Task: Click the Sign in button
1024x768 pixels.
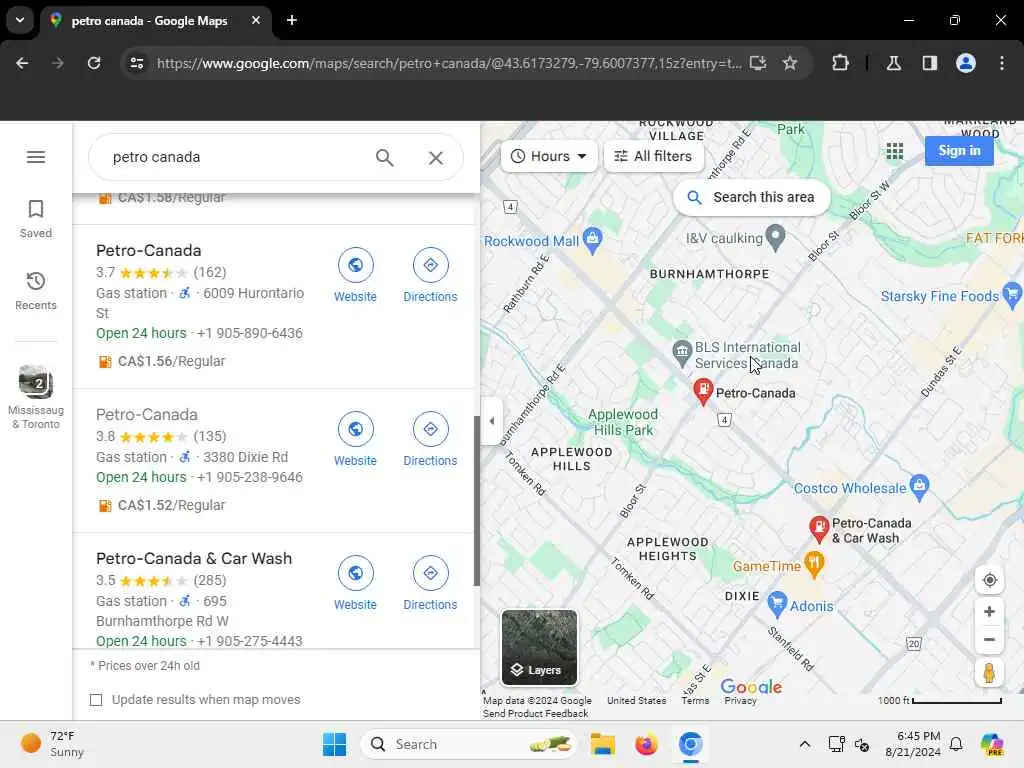Action: pos(959,151)
